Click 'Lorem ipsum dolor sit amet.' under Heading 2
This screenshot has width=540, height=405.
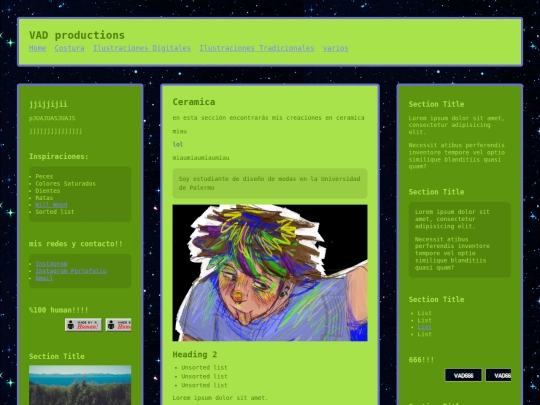tap(220, 398)
